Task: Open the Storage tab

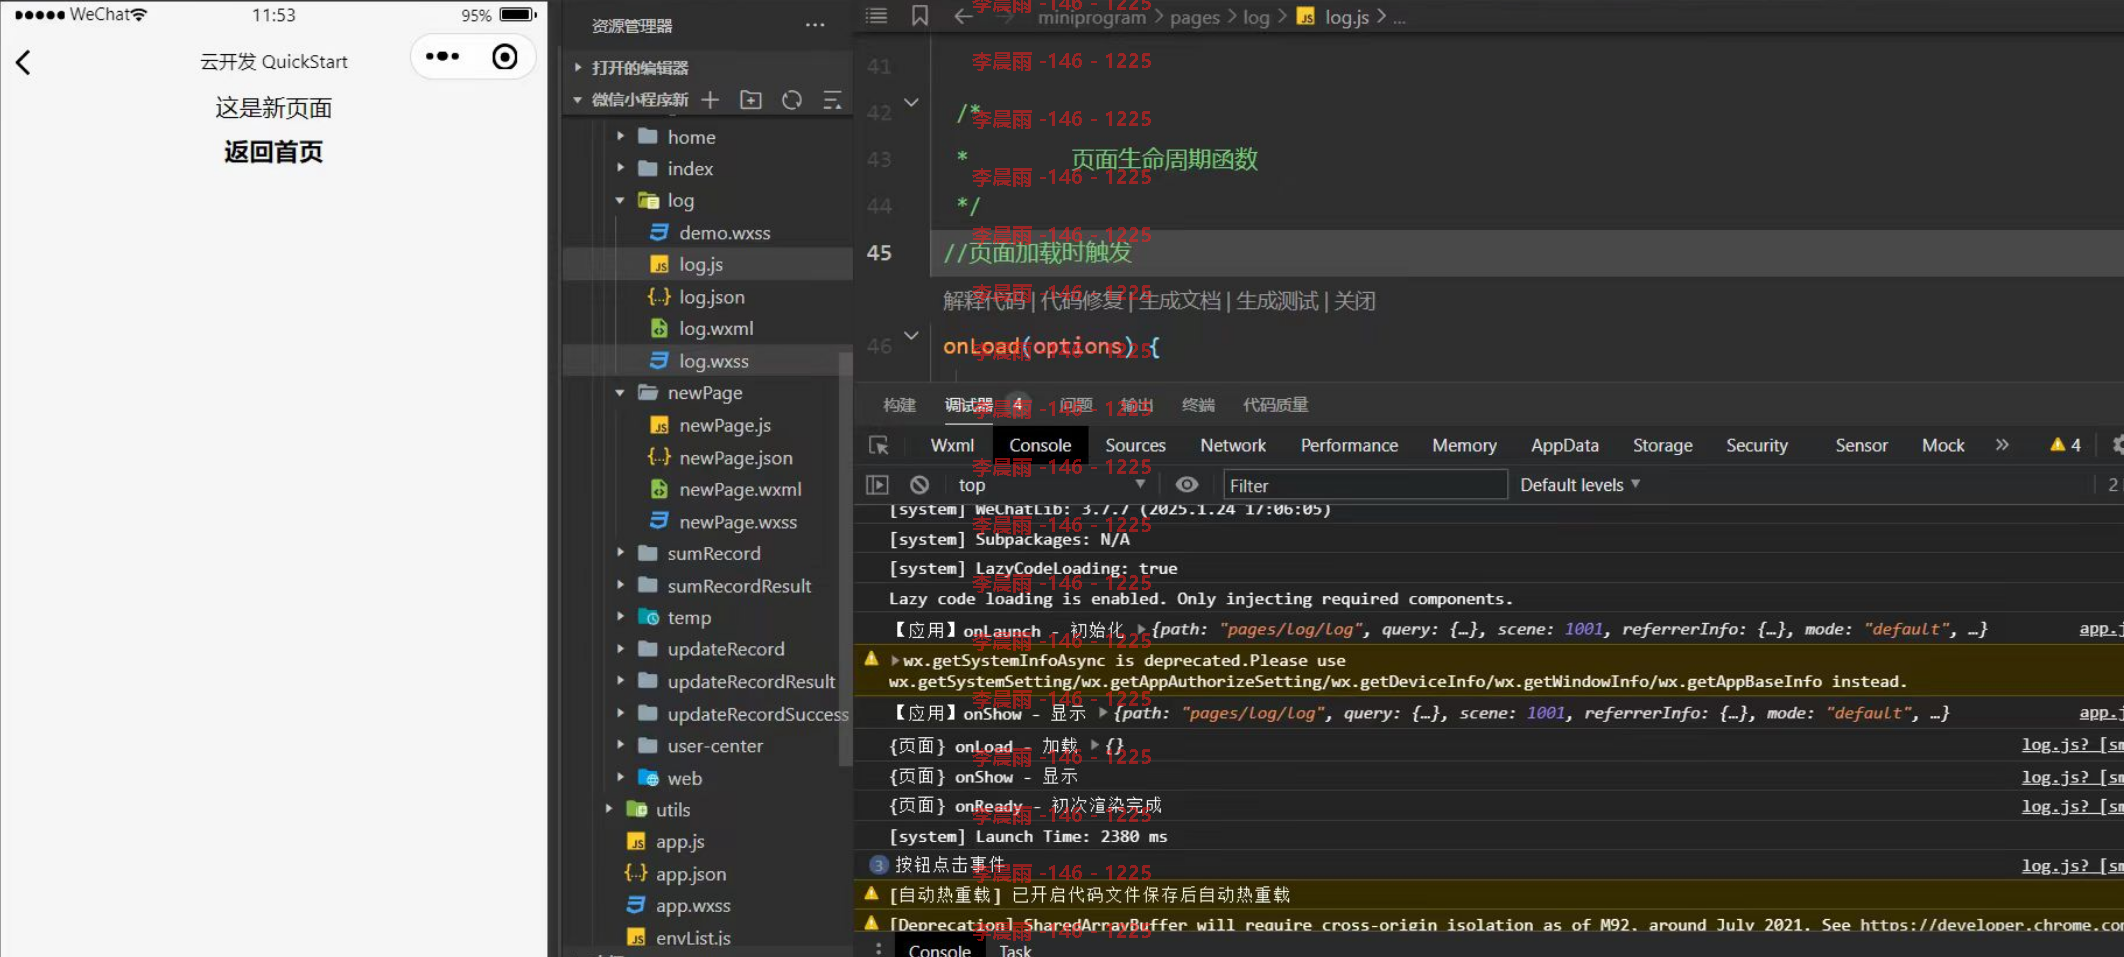Action: [x=1662, y=445]
